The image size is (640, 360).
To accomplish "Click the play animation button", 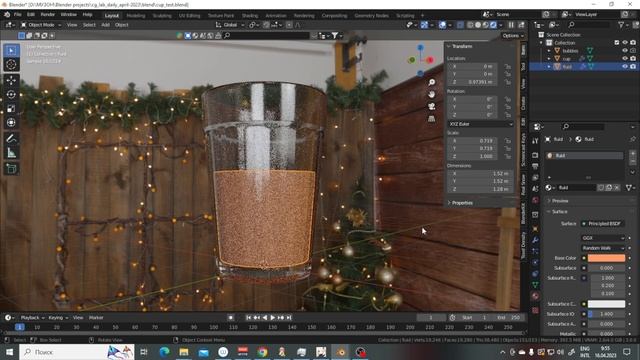I will [273, 318].
